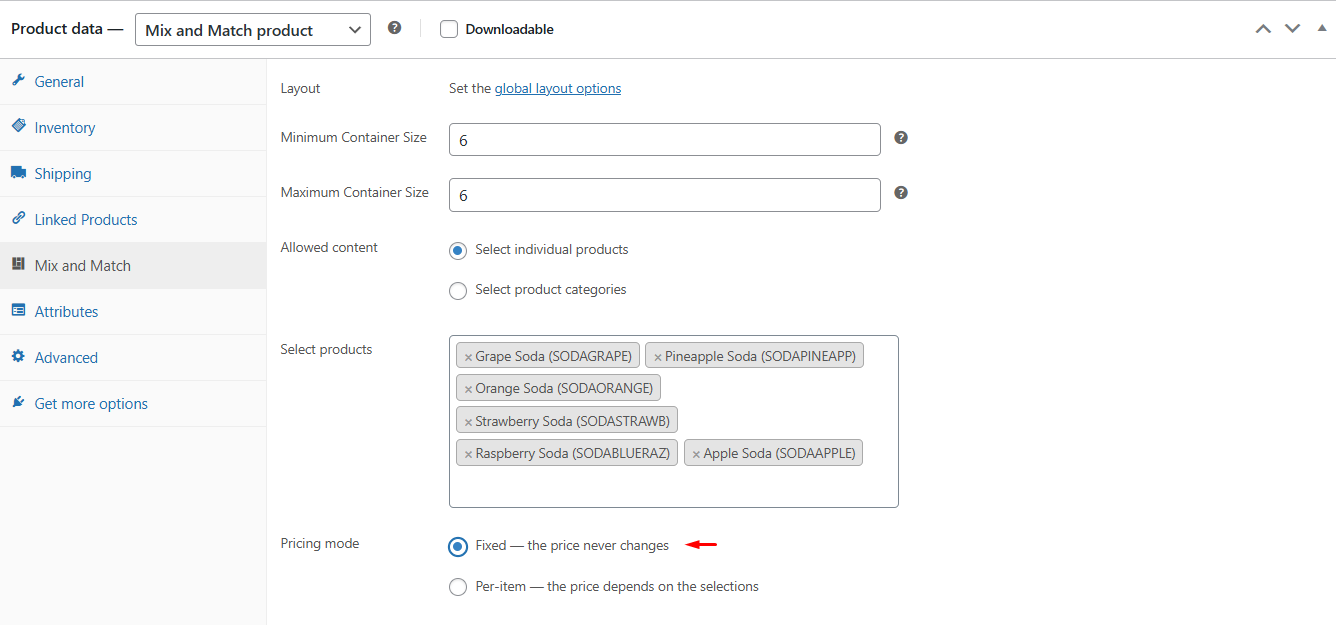Click the Strawberry Soda (SODASTRAWB) tag text
Screen dimensions: 1336x625
point(573,421)
